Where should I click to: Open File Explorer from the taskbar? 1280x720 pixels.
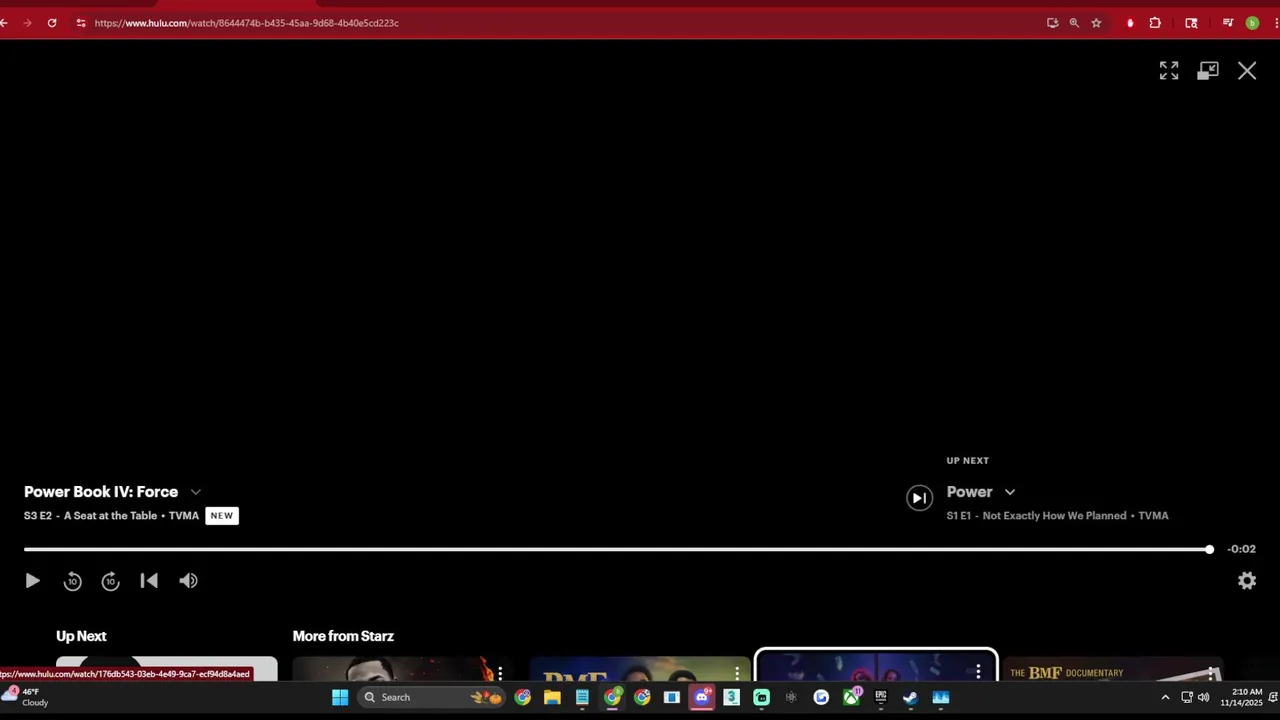(552, 697)
